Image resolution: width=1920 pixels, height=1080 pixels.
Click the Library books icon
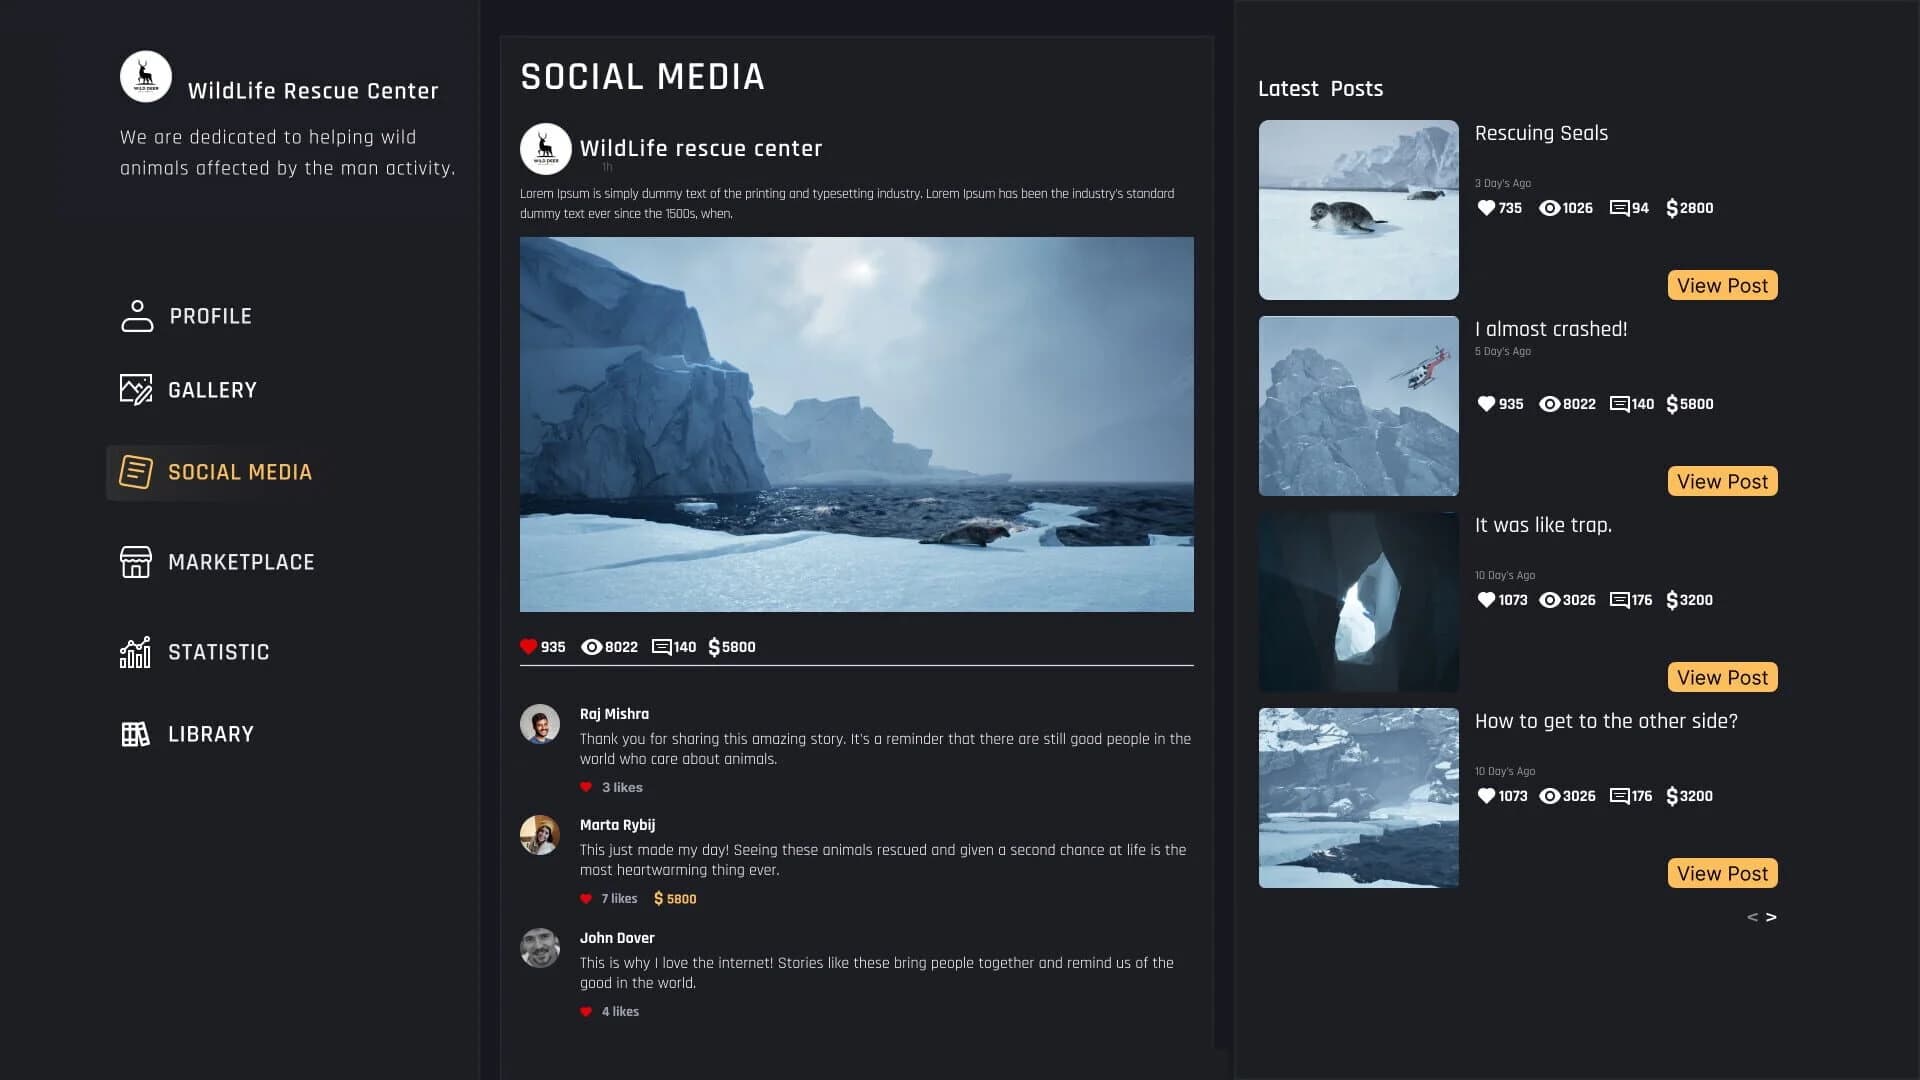[x=135, y=734]
